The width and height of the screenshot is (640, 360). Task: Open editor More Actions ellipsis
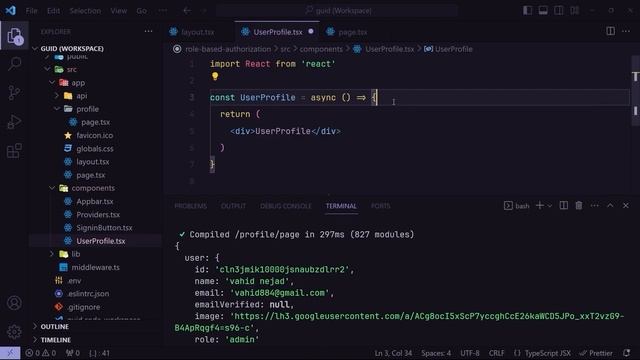coord(626,31)
